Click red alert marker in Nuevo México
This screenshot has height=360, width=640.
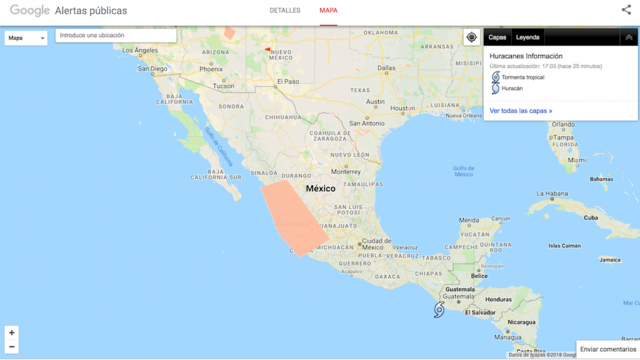pyautogui.click(x=267, y=49)
